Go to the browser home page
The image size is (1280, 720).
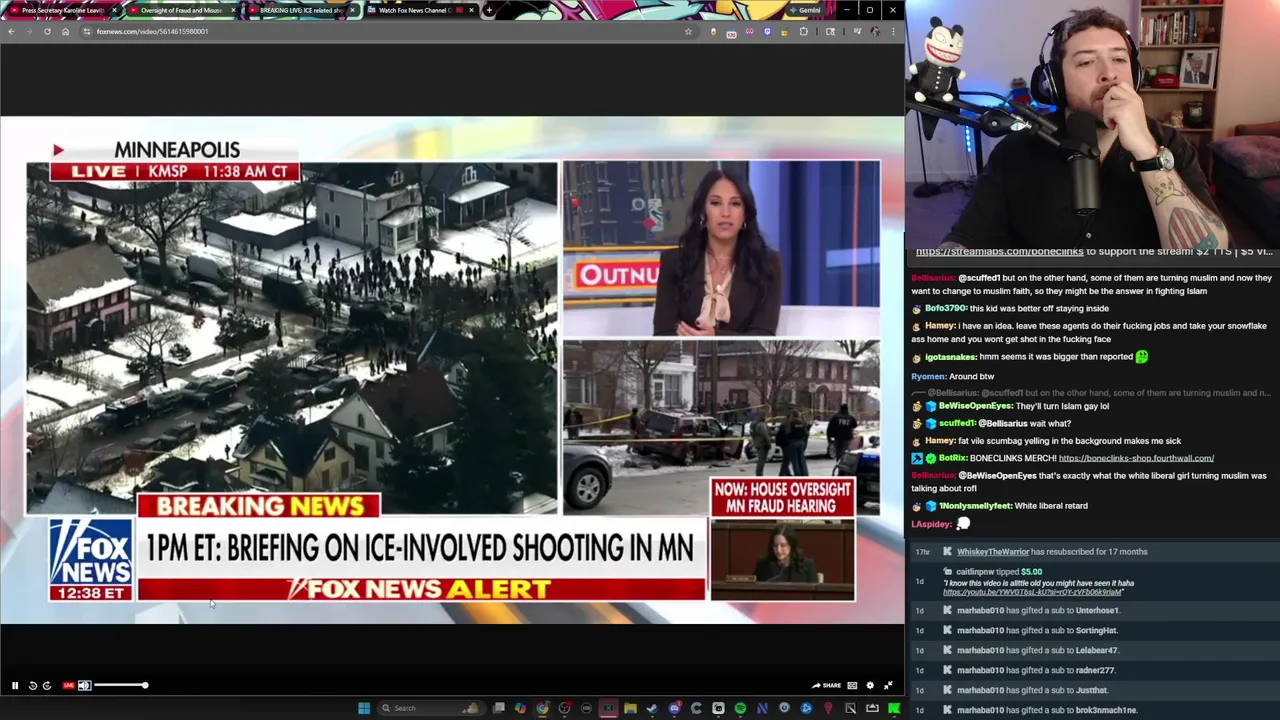coord(65,31)
